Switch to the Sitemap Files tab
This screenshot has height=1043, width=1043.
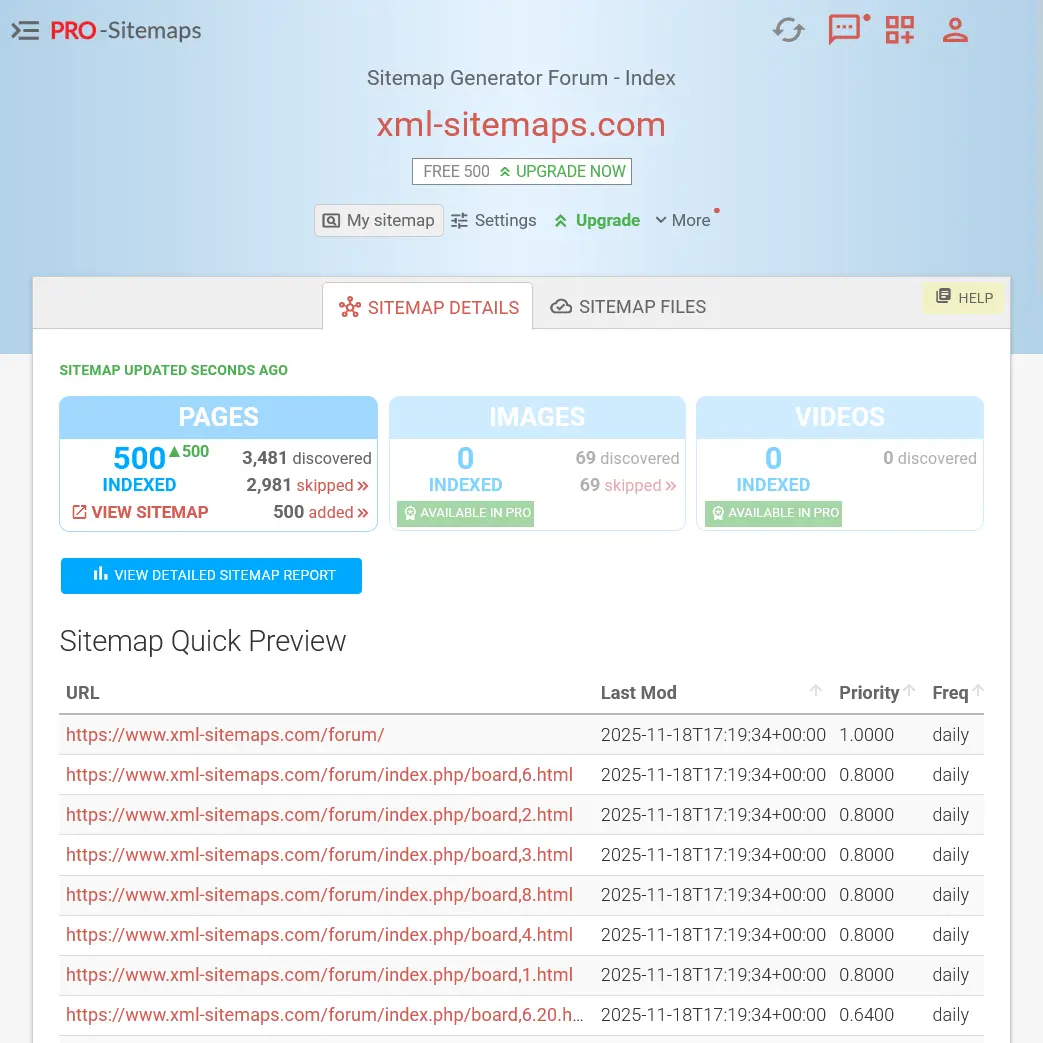[628, 307]
